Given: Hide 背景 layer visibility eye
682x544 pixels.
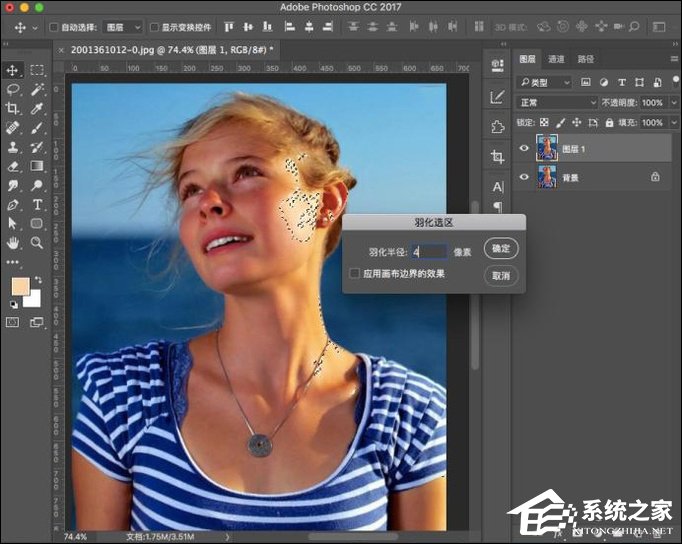Looking at the screenshot, I should click(x=524, y=177).
